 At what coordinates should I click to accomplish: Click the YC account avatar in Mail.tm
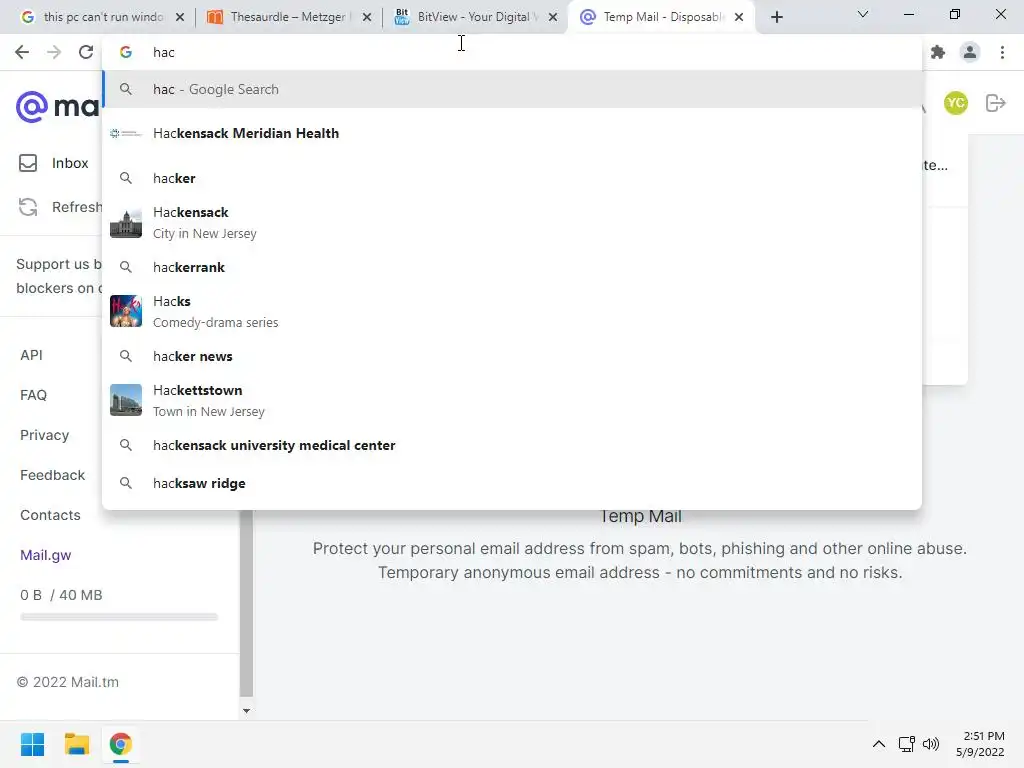click(955, 103)
